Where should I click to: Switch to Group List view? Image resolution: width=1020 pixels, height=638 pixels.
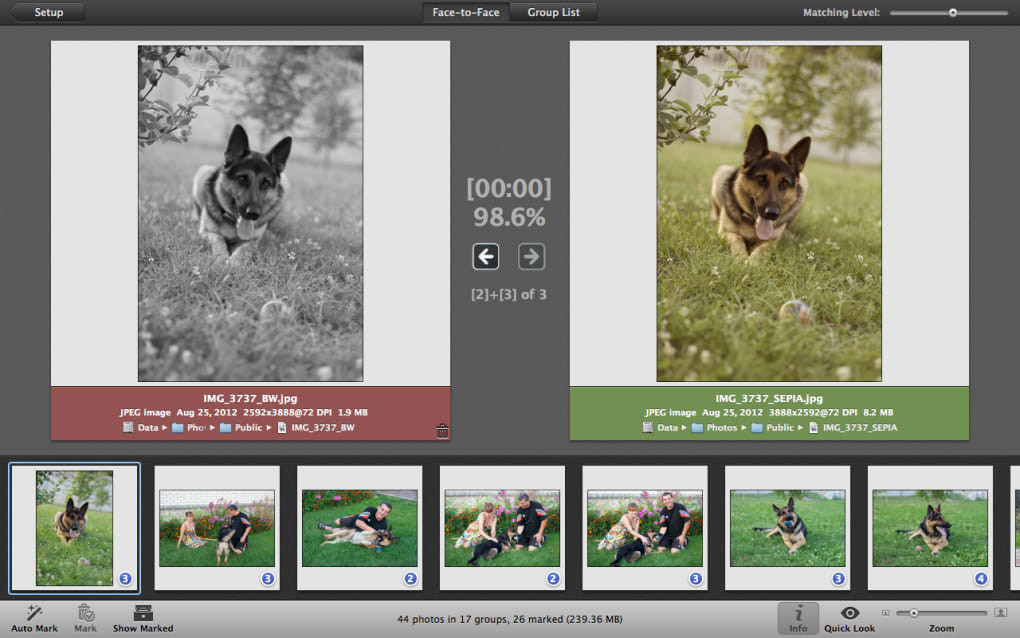[x=553, y=12]
